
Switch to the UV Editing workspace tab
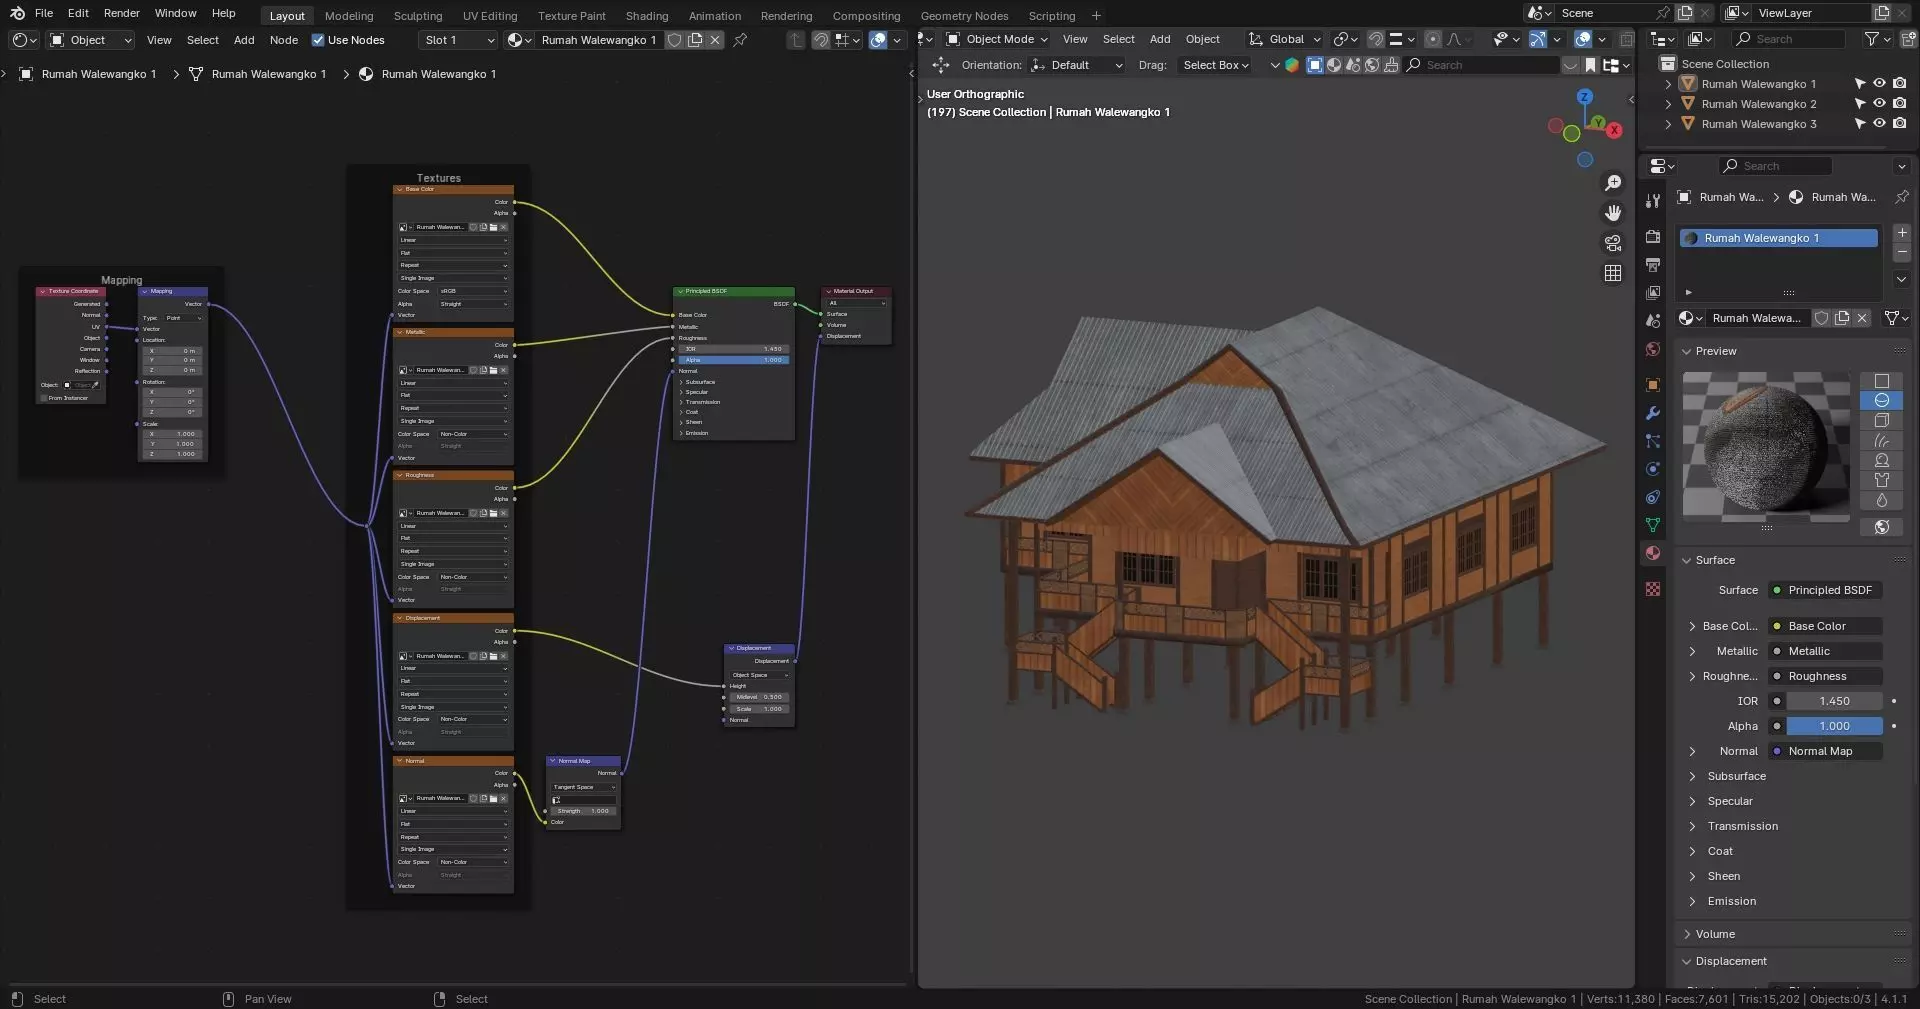point(490,16)
